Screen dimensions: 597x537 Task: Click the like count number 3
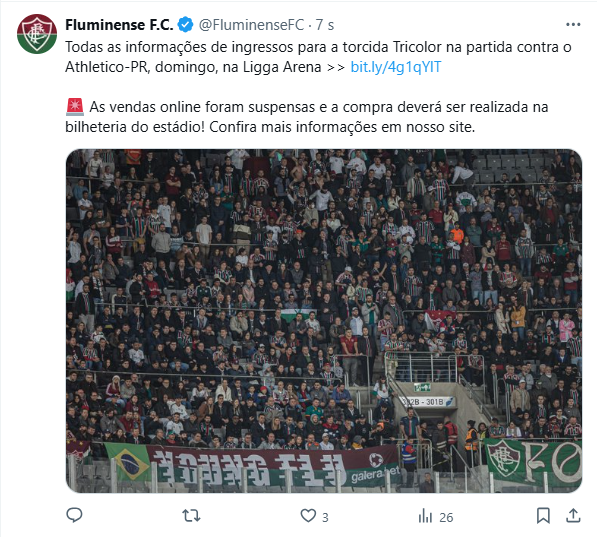325,517
